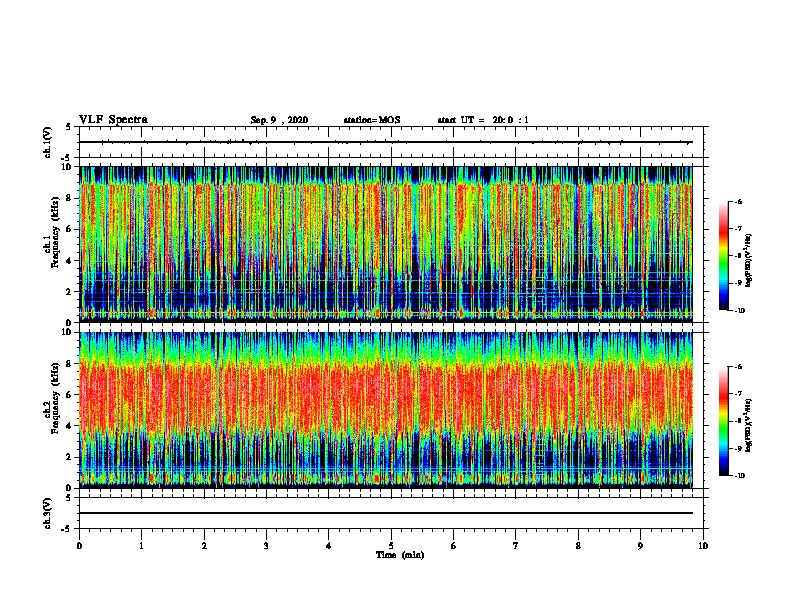792x612 pixels.
Task: Click the ch.2 color bar "log(PSD)" label
Action: tap(749, 425)
